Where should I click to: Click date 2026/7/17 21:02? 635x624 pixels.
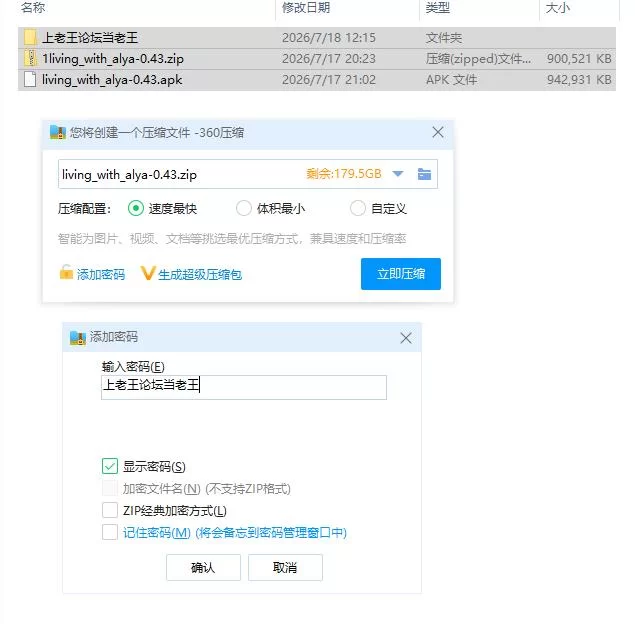coord(329,80)
